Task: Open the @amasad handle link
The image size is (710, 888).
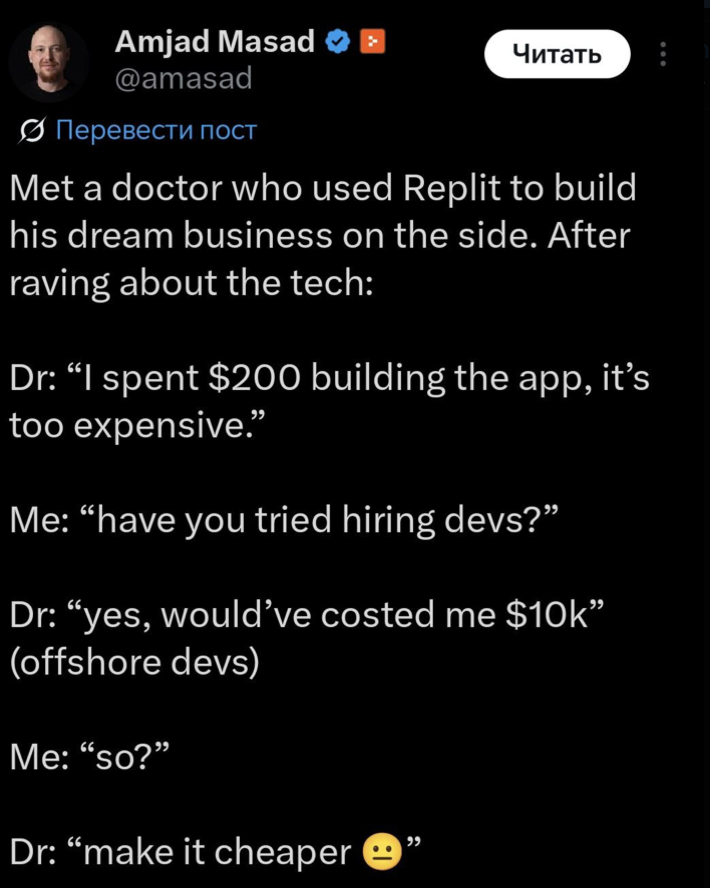Action: click(184, 78)
